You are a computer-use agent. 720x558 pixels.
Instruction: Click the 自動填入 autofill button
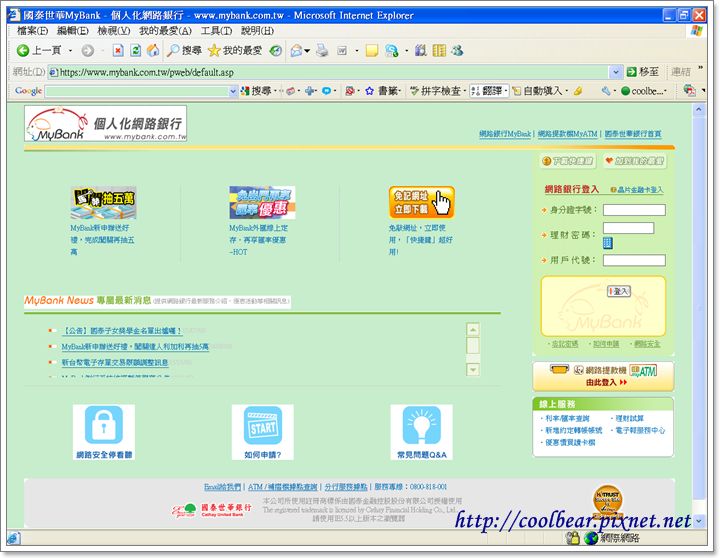point(537,91)
